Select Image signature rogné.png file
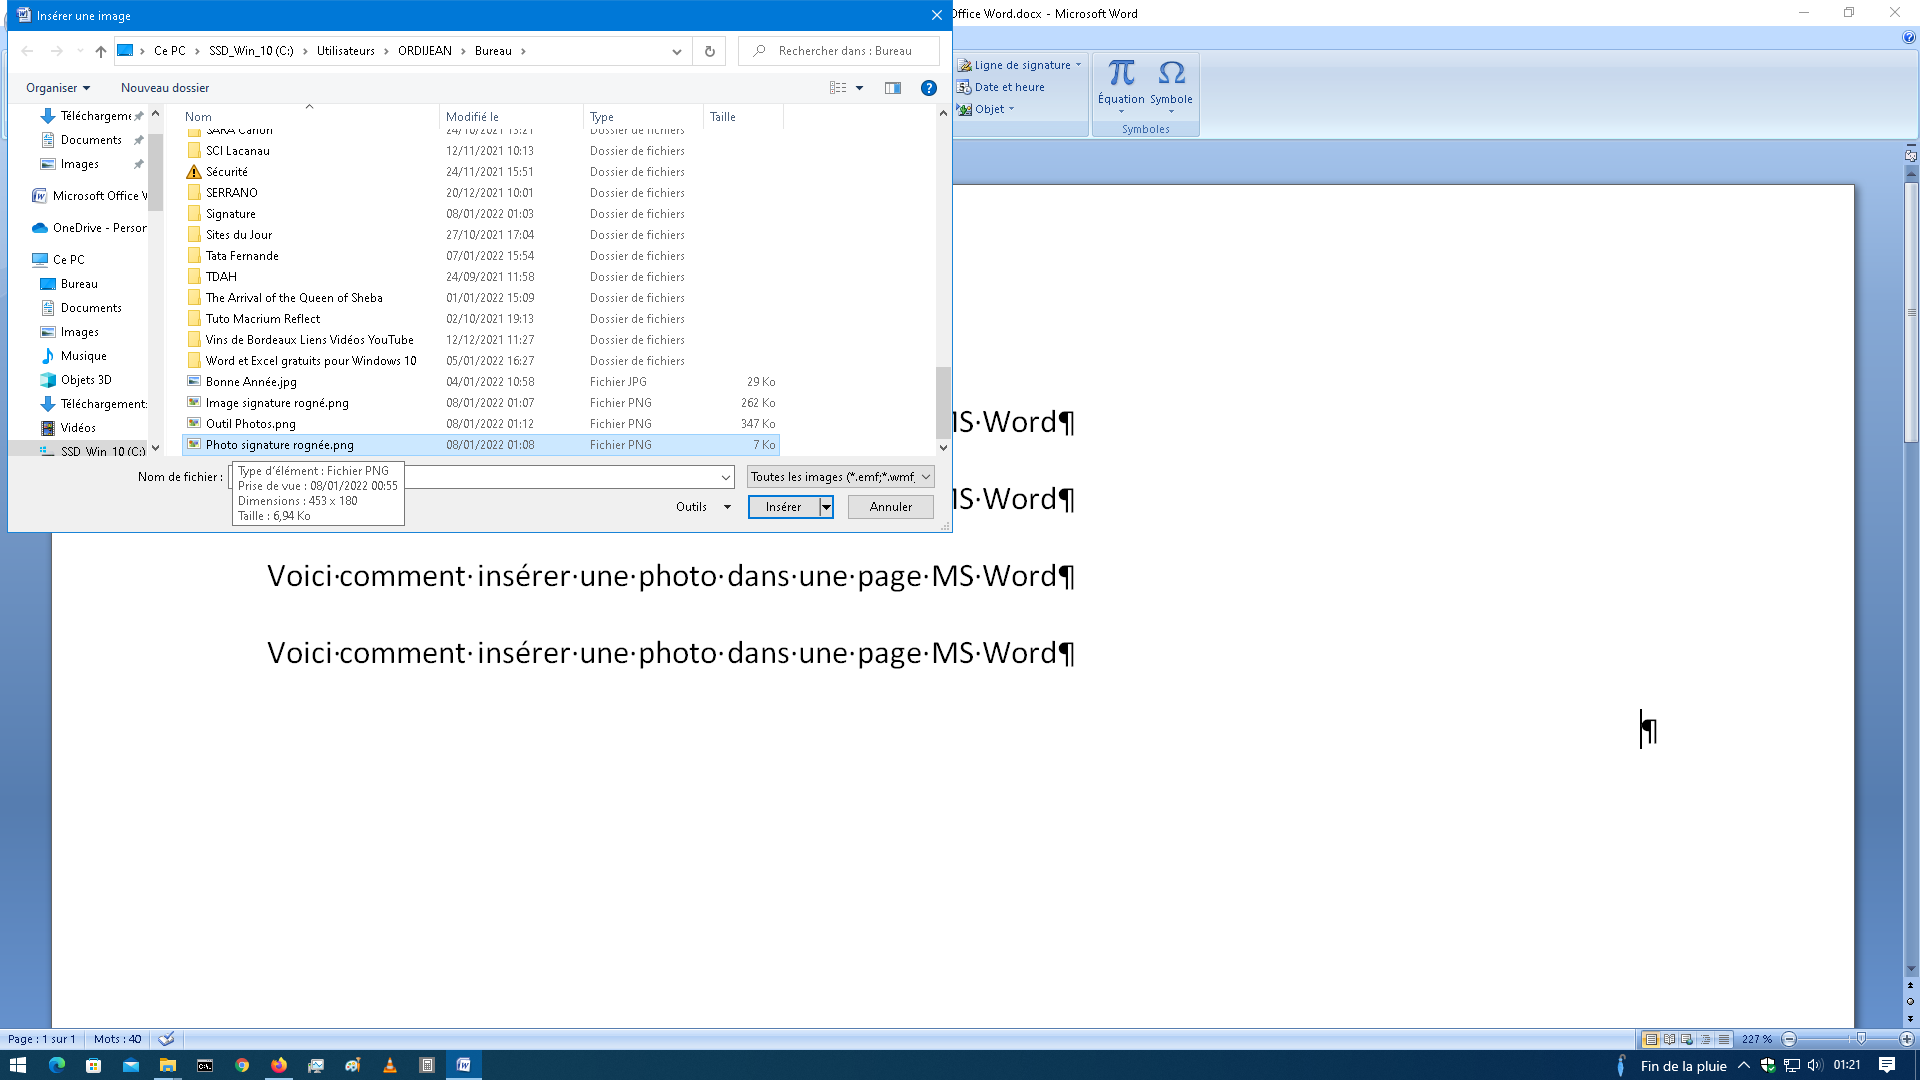This screenshot has height=1080, width=1920. [x=277, y=403]
